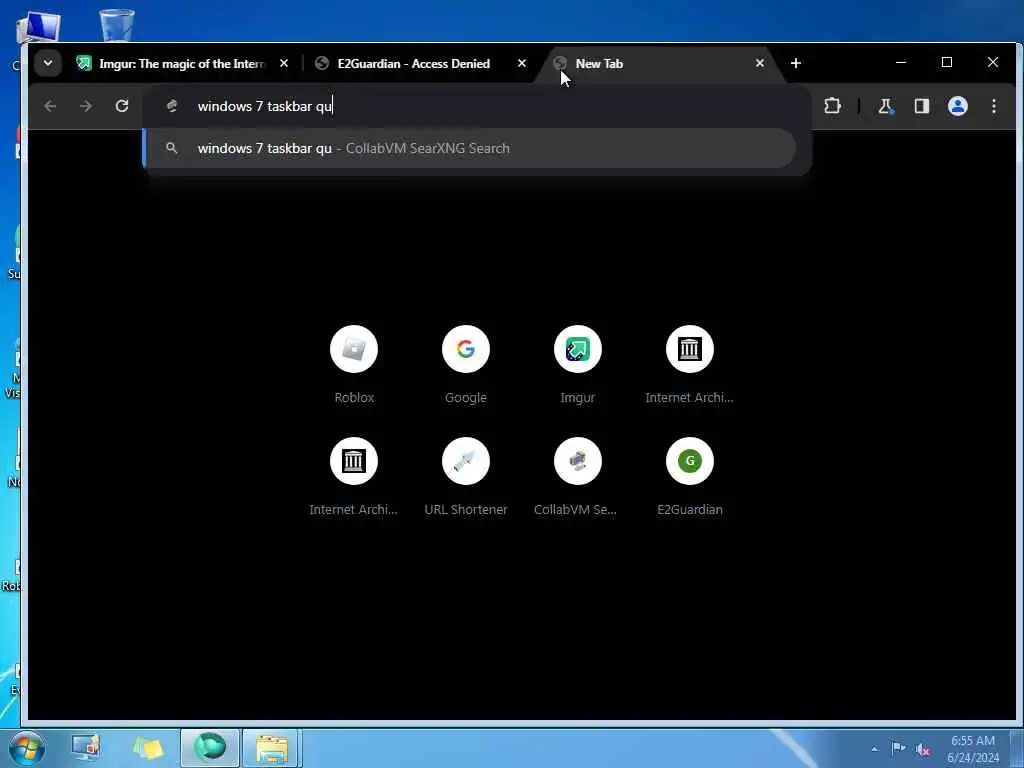Open Internet Archive shortcut beside Imgur
Image resolution: width=1024 pixels, height=768 pixels.
pos(690,349)
